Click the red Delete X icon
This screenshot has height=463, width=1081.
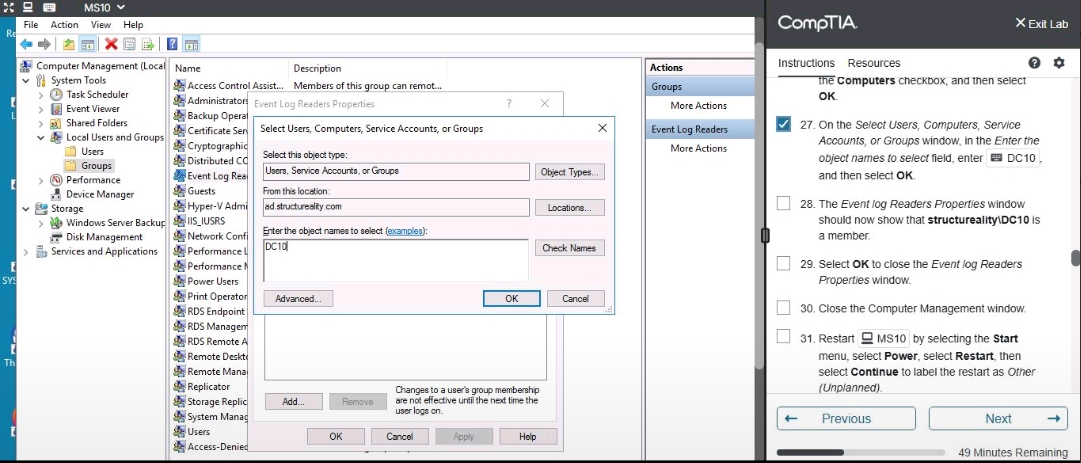[111, 45]
